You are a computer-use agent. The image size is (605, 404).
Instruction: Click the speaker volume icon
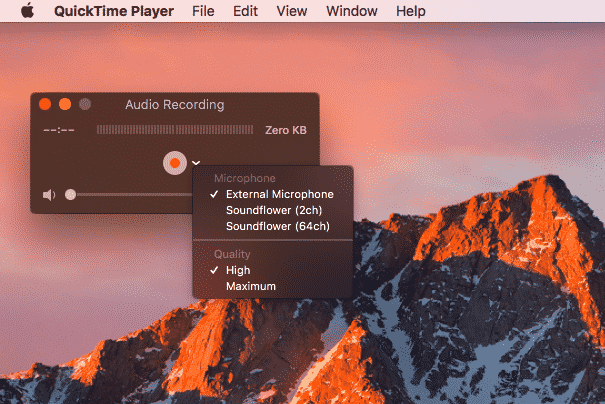coord(49,195)
